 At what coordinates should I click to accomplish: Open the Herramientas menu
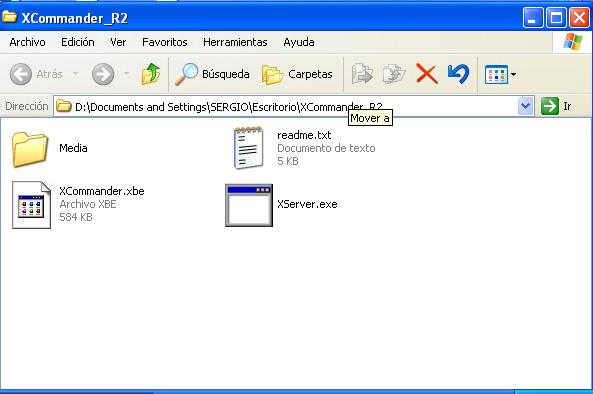(235, 42)
